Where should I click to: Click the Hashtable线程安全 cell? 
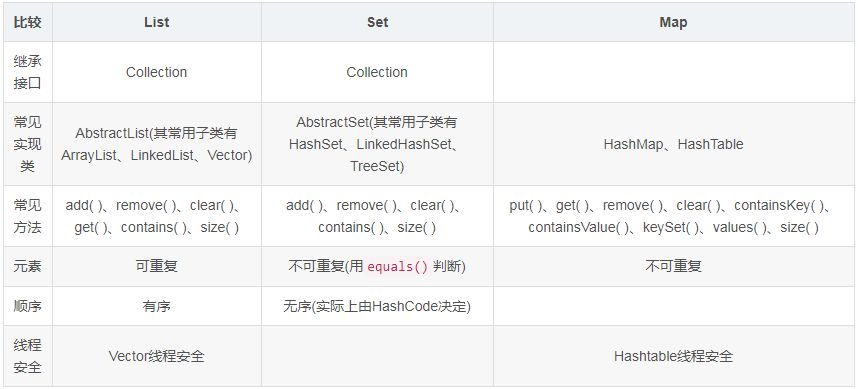coord(673,356)
